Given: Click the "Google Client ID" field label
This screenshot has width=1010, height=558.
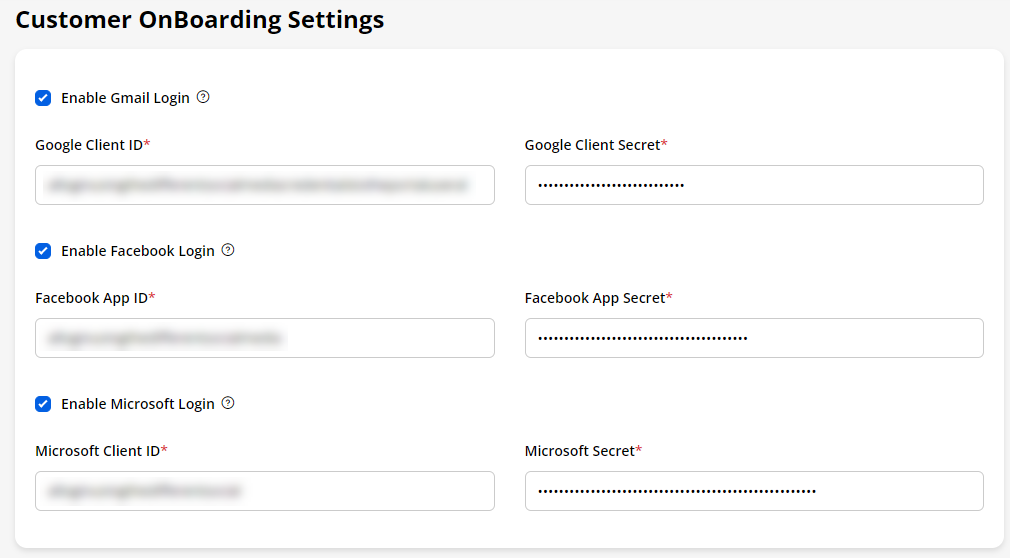Looking at the screenshot, I should (89, 145).
